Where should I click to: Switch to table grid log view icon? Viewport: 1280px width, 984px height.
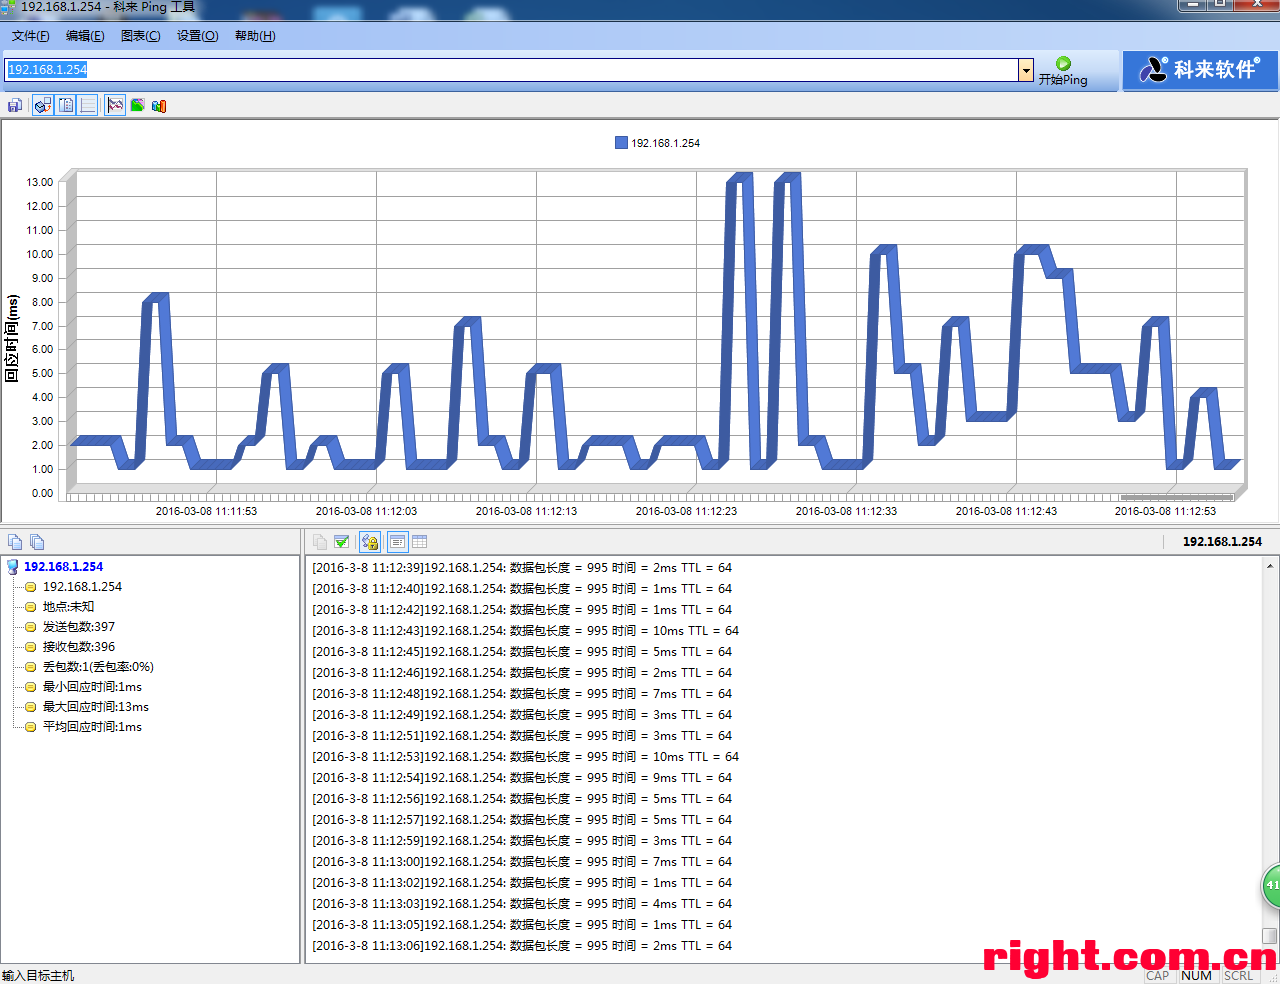[x=420, y=542]
